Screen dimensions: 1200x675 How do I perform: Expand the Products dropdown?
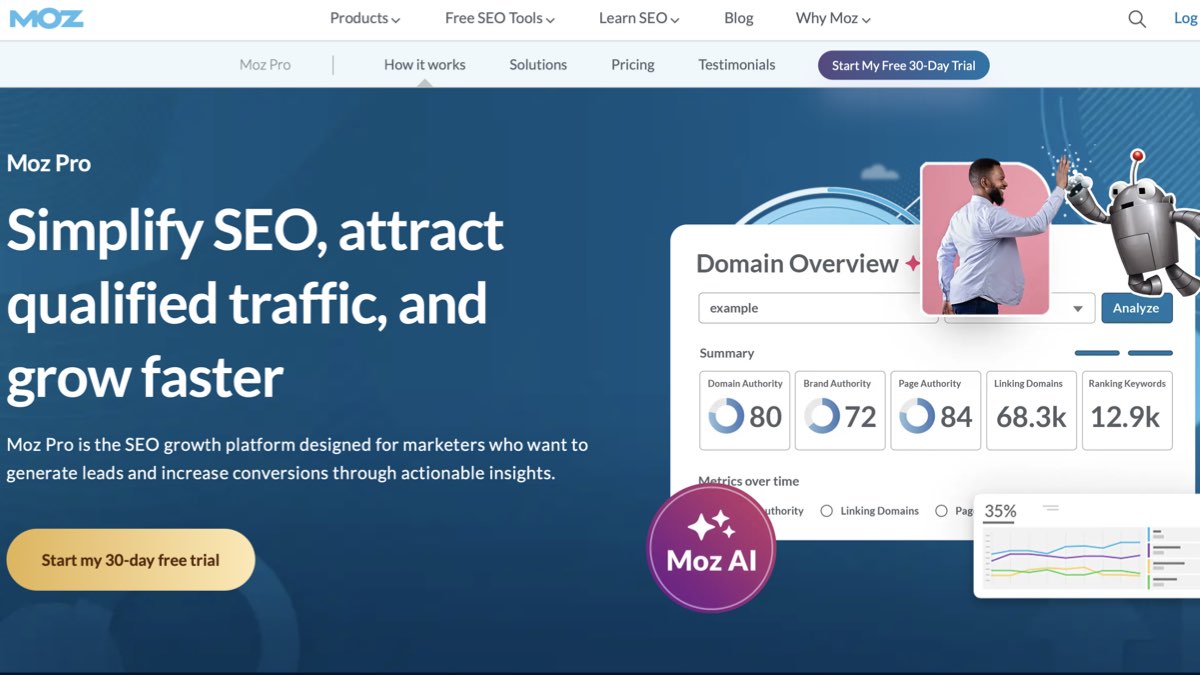[x=364, y=17]
